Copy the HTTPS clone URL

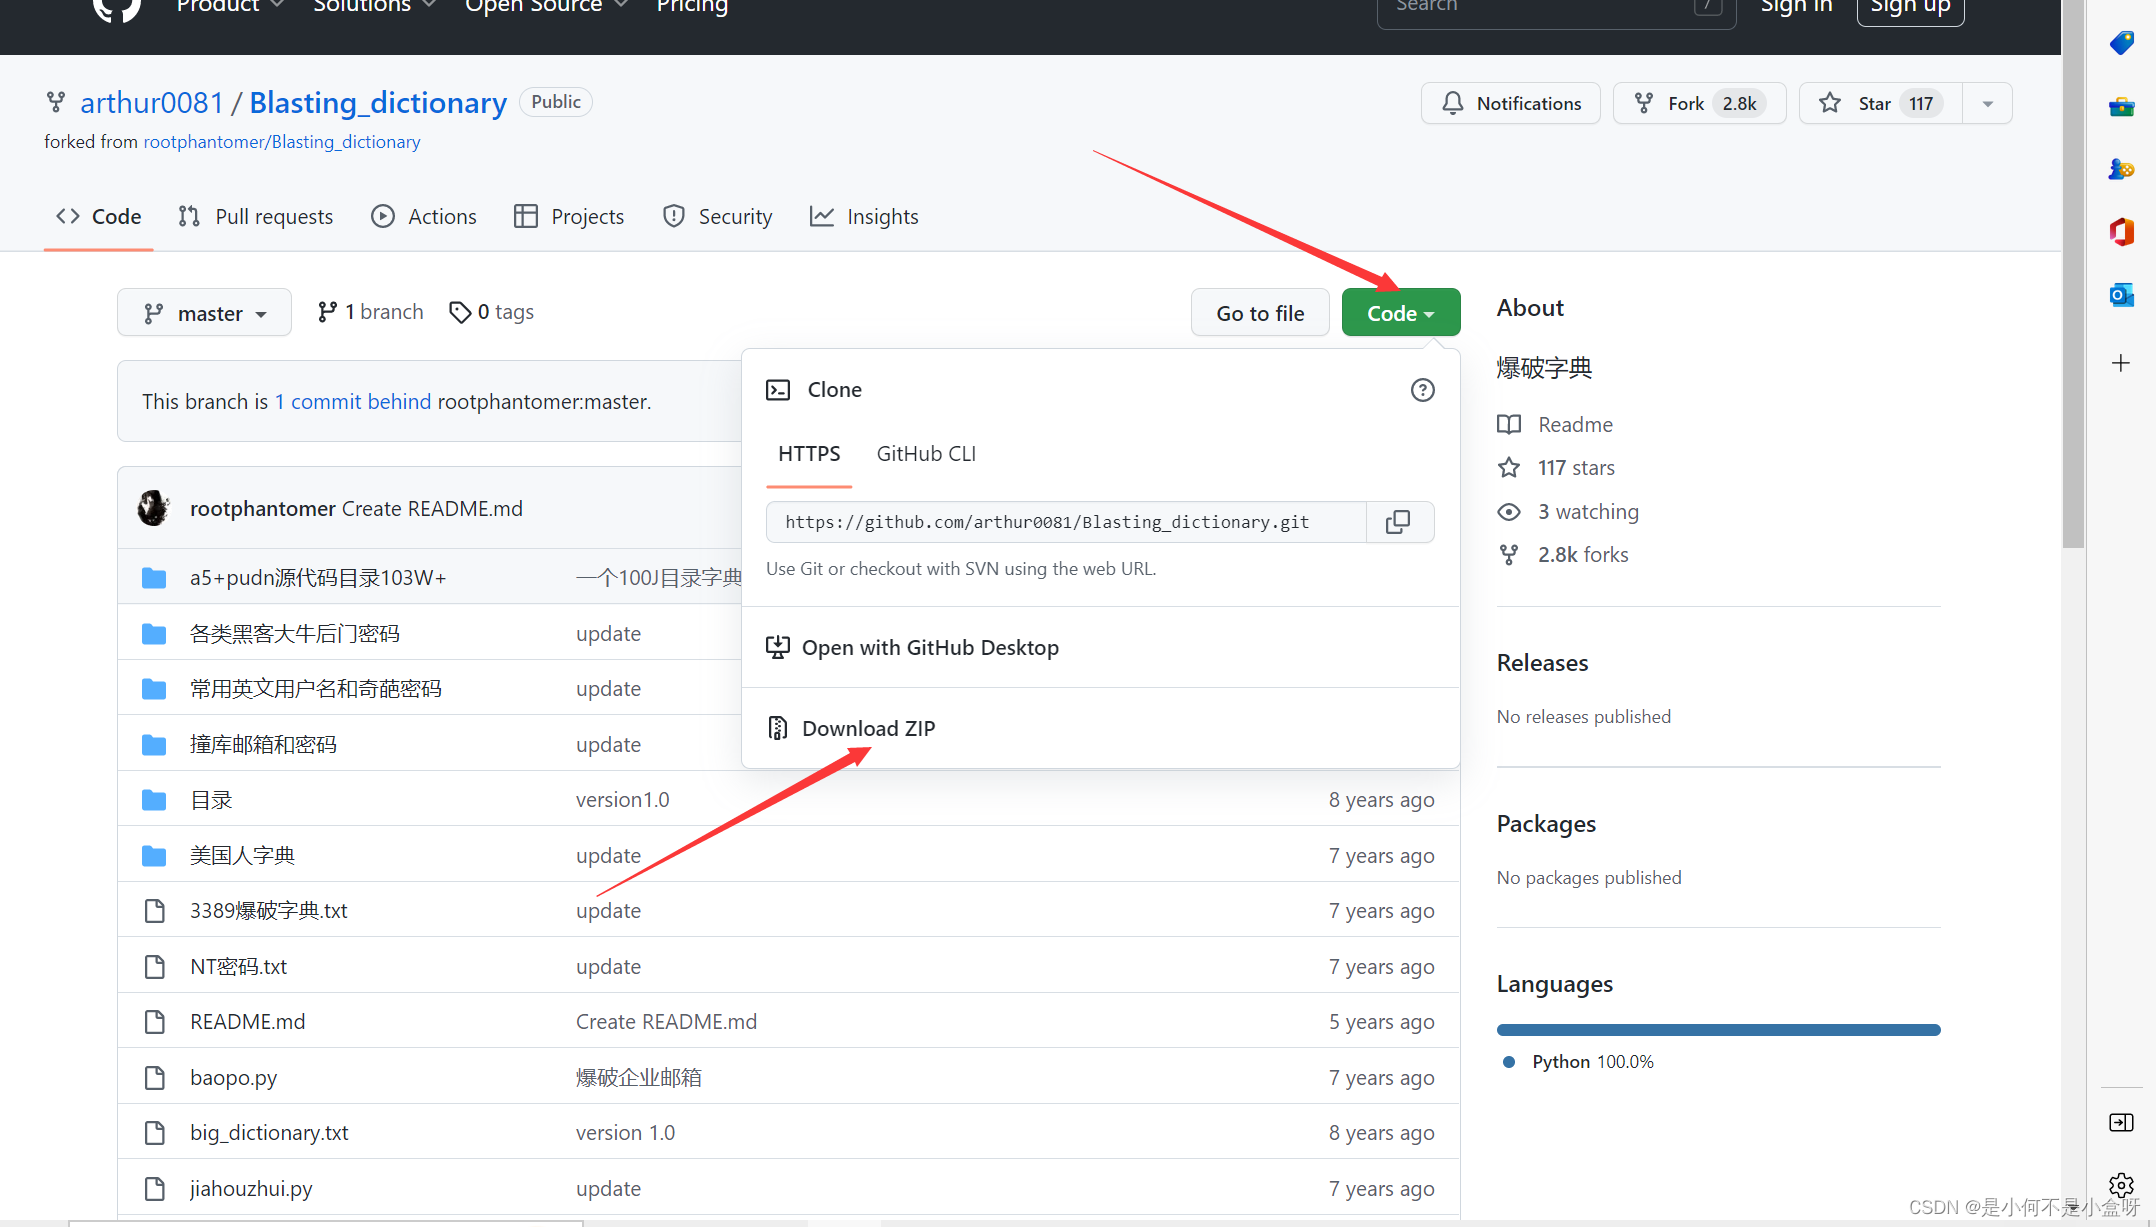[x=1398, y=522]
